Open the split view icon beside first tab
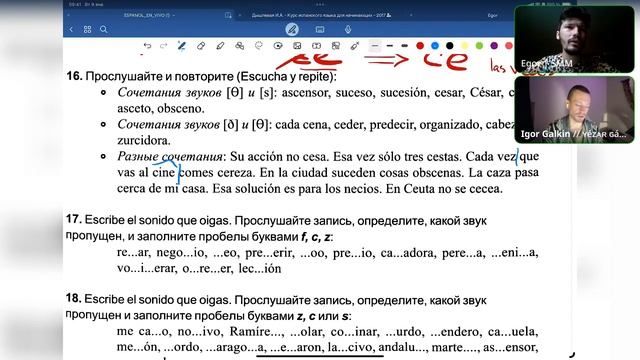The height and width of the screenshot is (360, 640). coord(228,15)
